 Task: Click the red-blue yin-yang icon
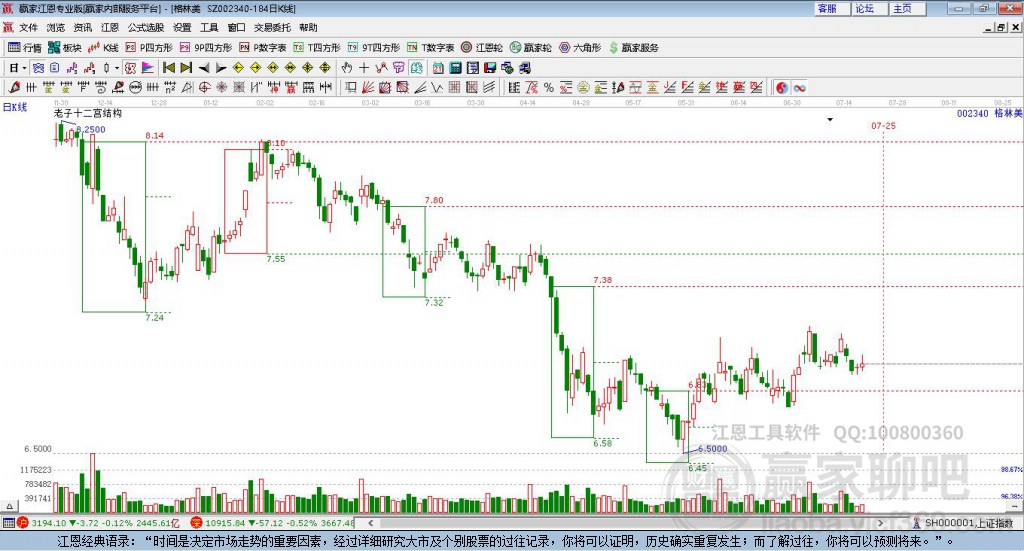782,87
